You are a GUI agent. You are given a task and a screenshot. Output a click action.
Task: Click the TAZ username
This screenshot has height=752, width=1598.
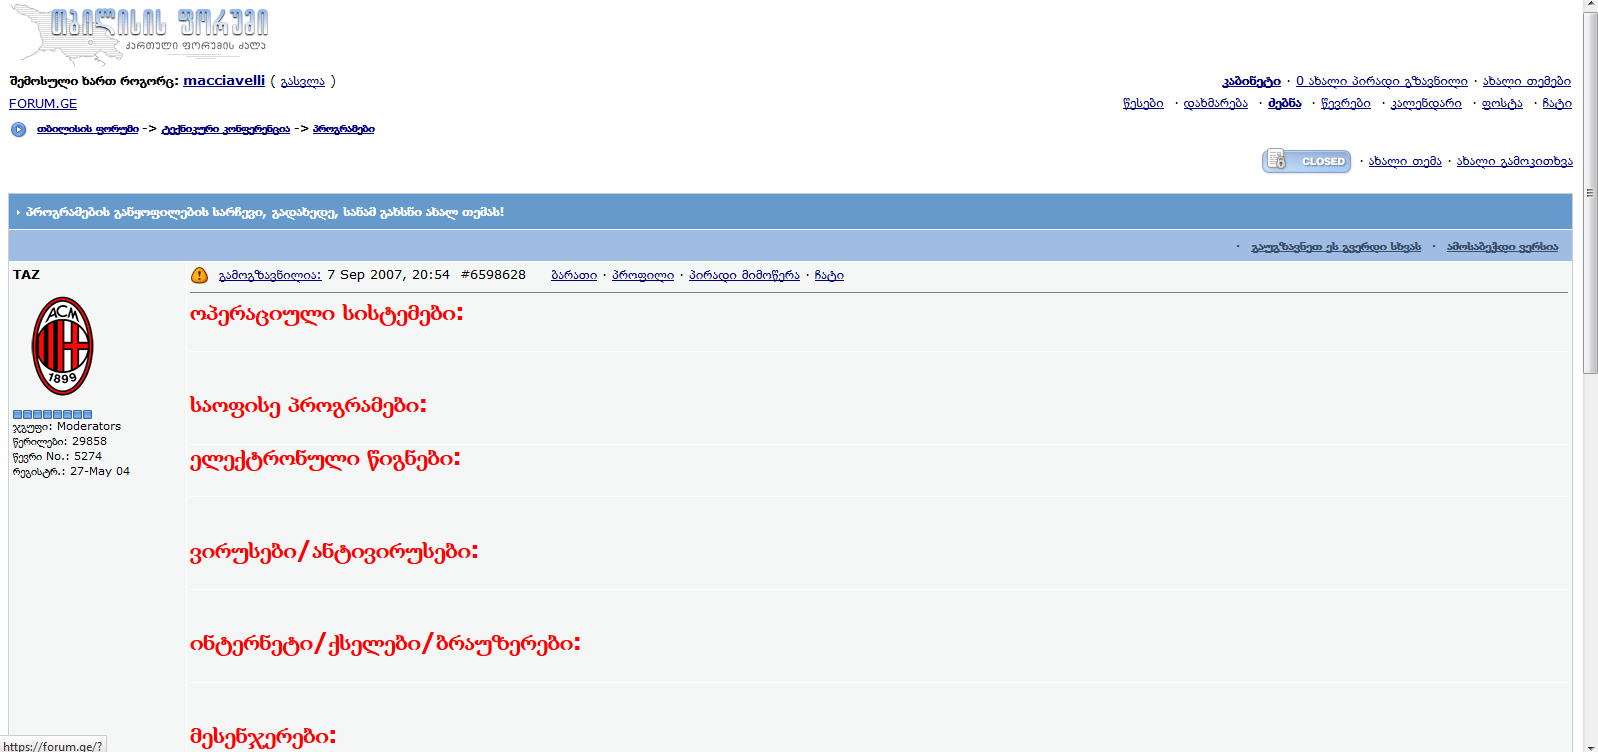(27, 275)
